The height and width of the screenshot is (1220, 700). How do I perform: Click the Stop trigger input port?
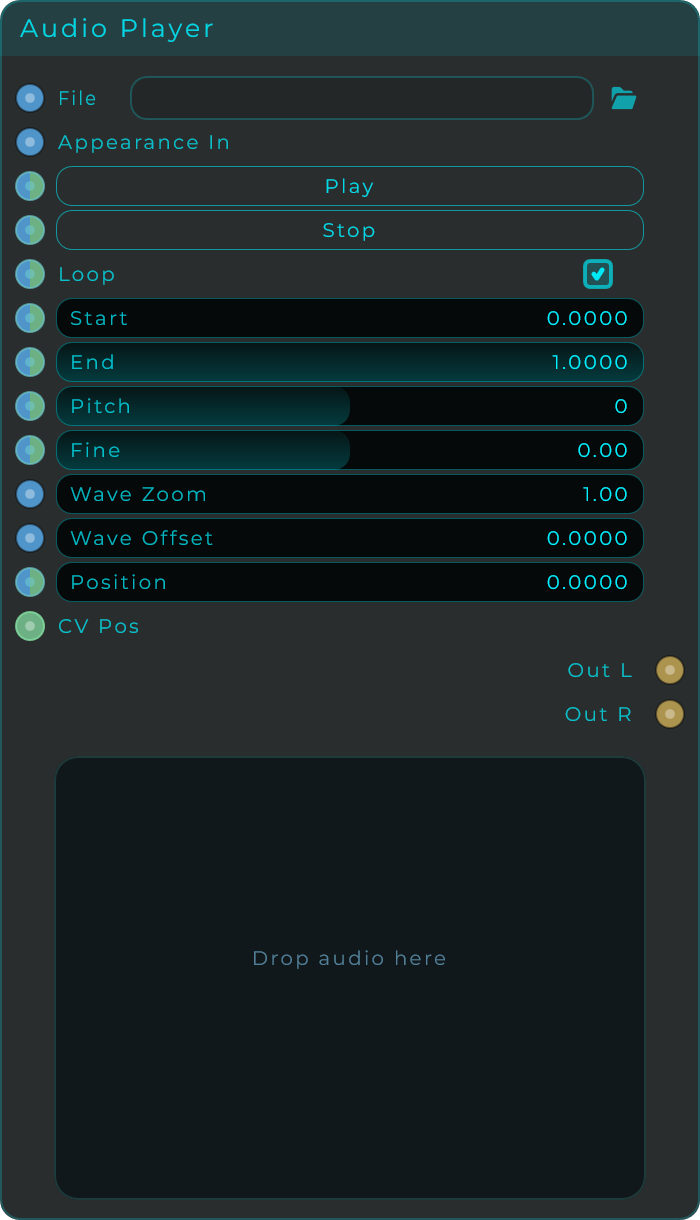pos(29,229)
